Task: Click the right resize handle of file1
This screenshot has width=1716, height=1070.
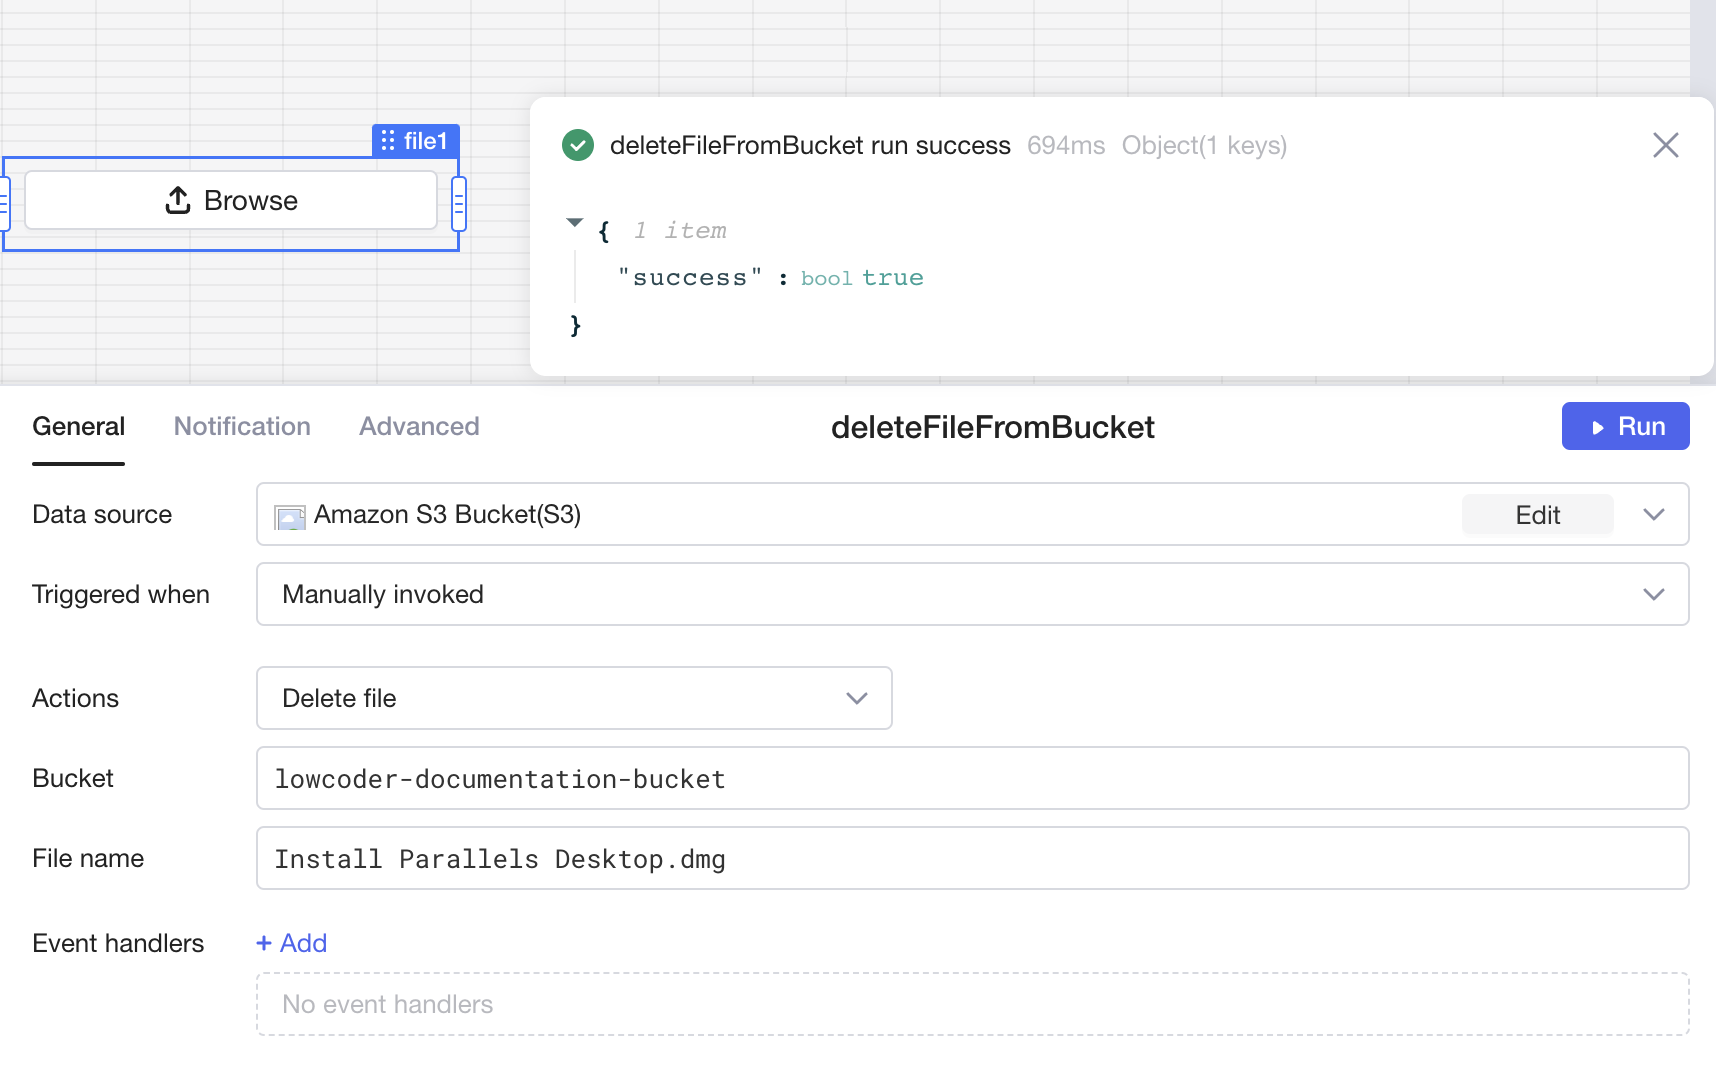Action: (459, 203)
